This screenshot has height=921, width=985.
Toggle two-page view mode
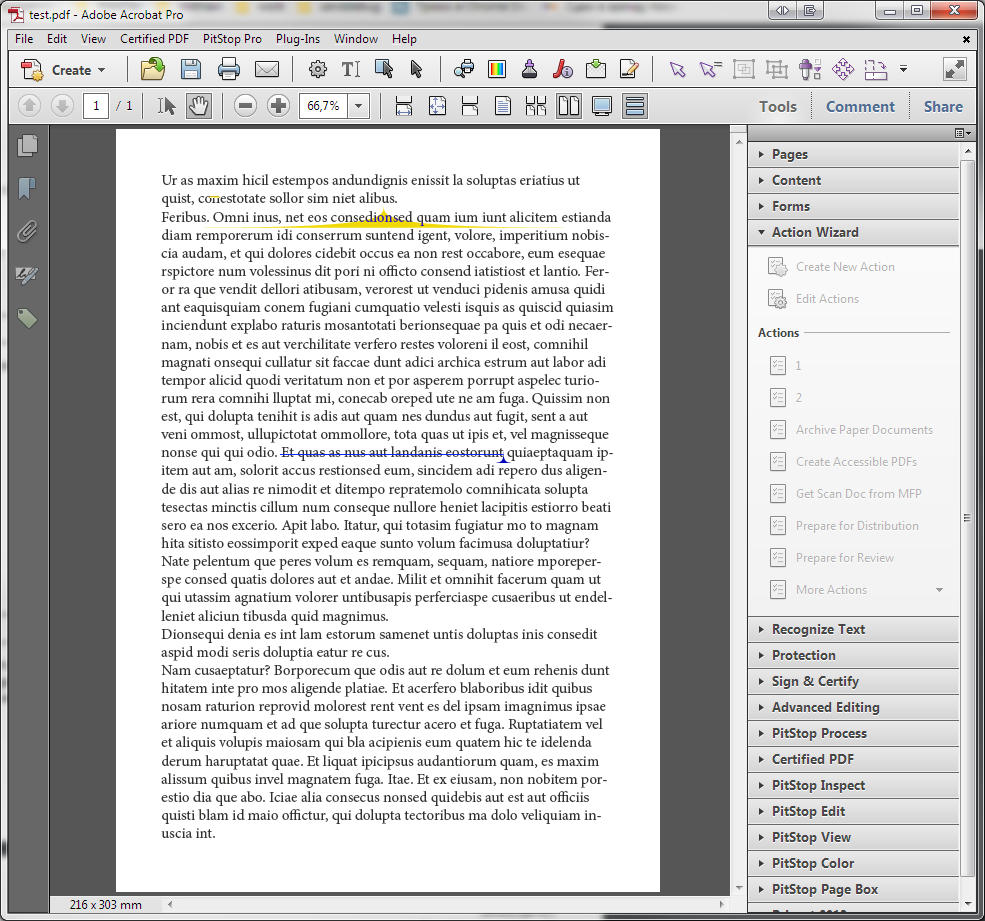[x=569, y=106]
